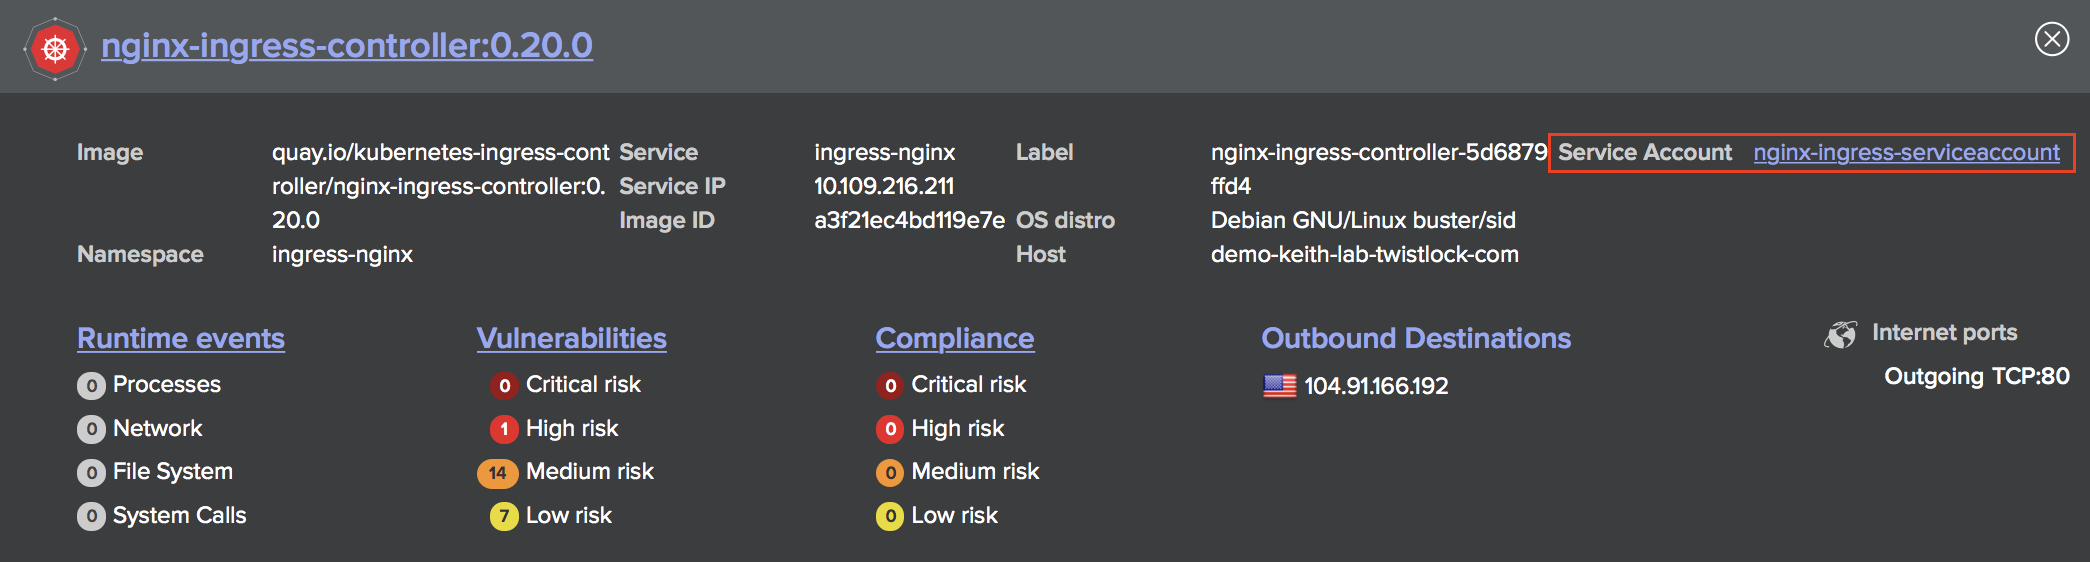Click the File System count badge
This screenshot has height=562, width=2090.
point(91,473)
